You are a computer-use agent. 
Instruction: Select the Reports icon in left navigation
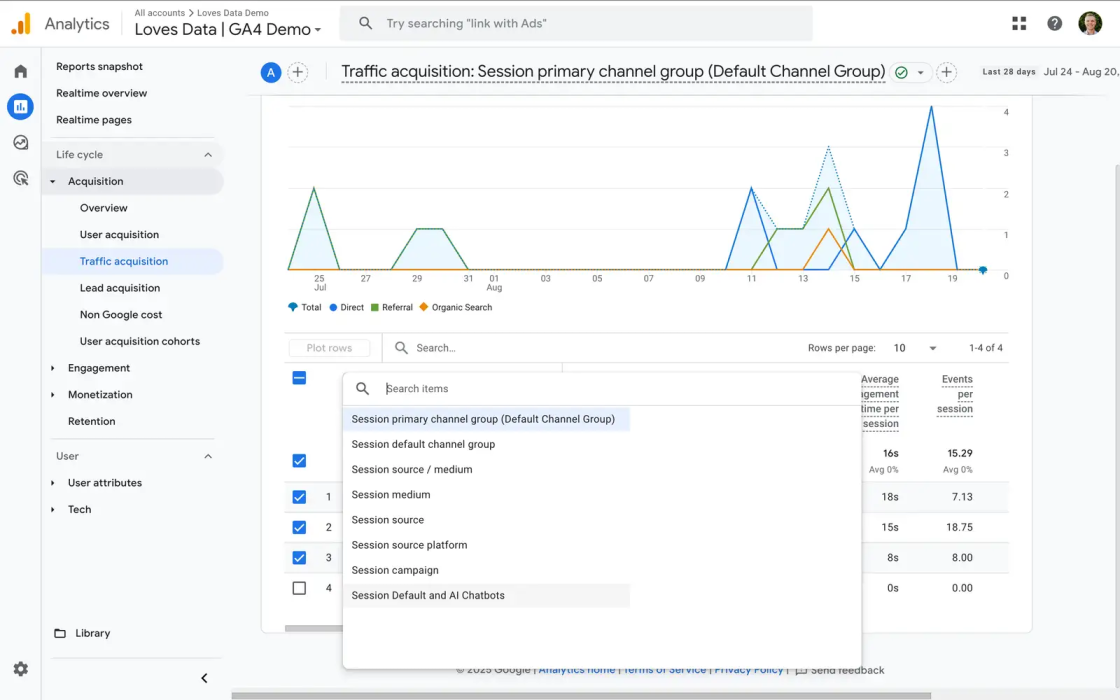tap(20, 107)
